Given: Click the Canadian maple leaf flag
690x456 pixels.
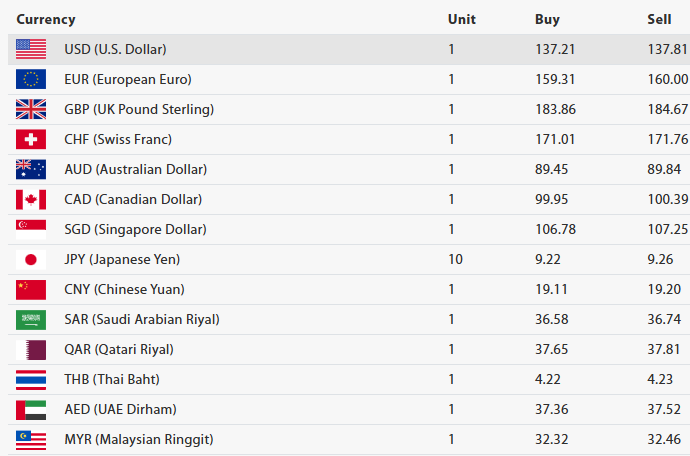Looking at the screenshot, I should click(x=31, y=199).
